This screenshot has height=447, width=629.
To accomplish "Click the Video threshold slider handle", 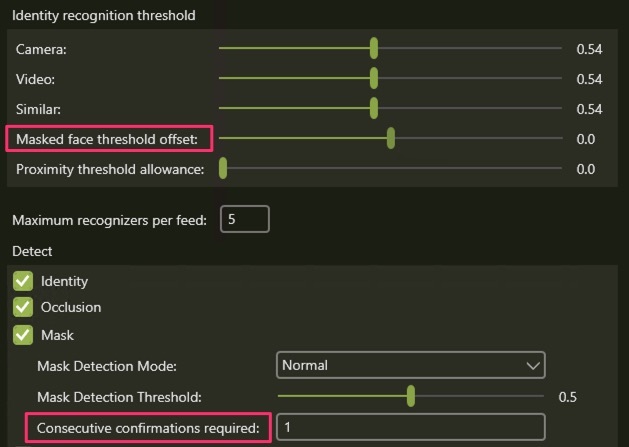I will coord(374,78).
